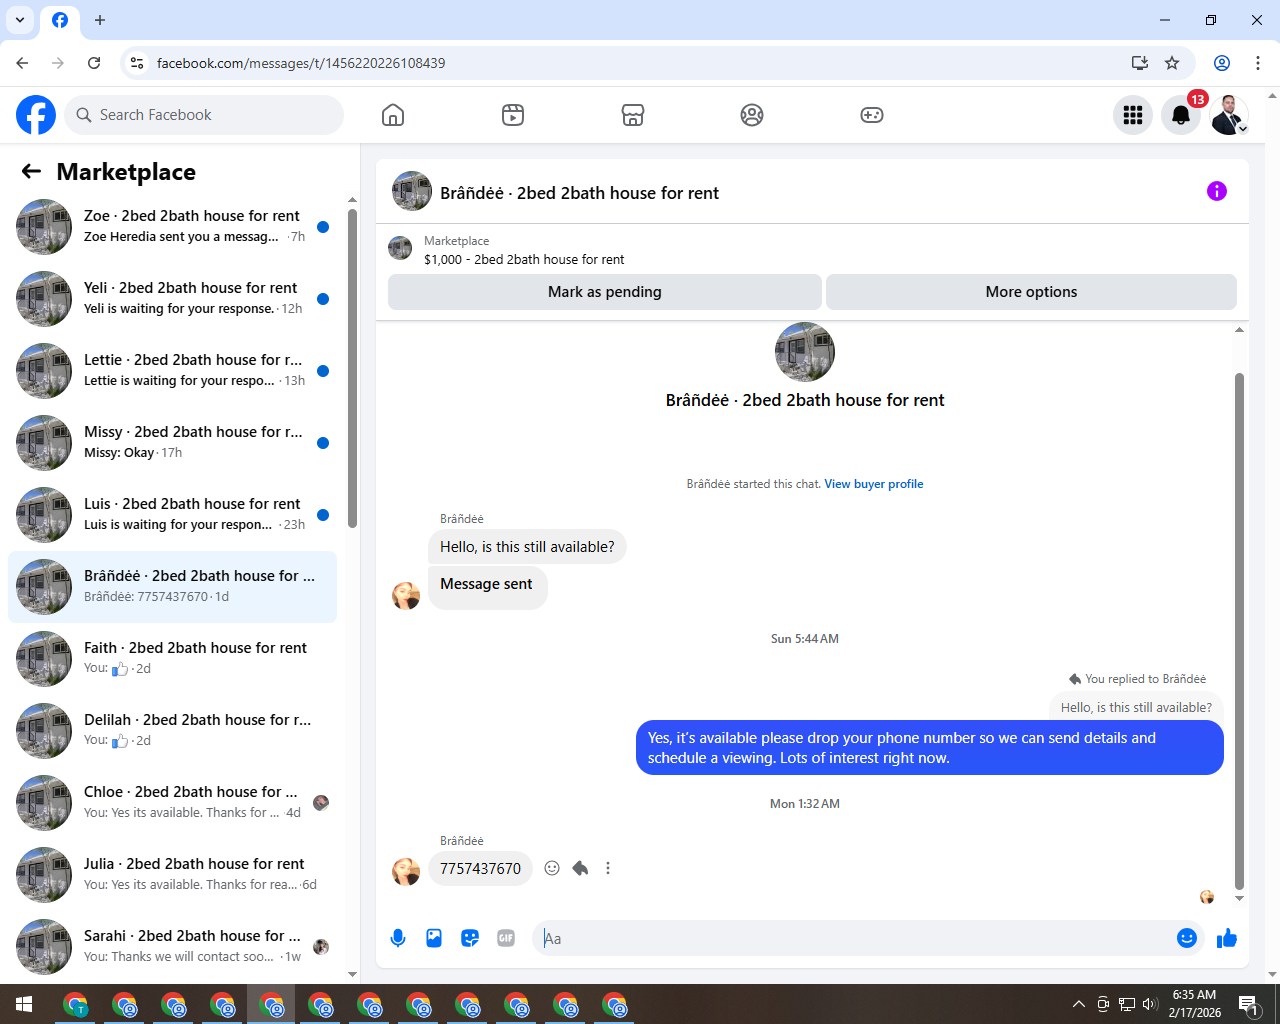
Task: Open the taskbar volume control
Action: pos(1150,1004)
